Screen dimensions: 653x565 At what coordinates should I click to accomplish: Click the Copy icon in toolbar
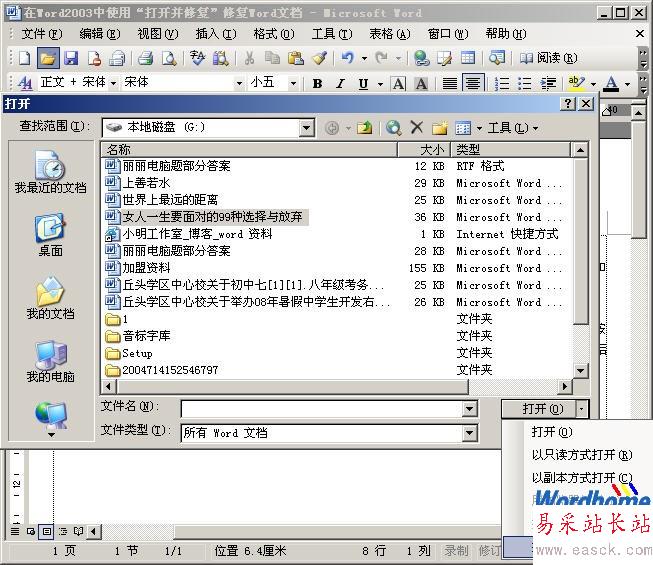tap(272, 58)
